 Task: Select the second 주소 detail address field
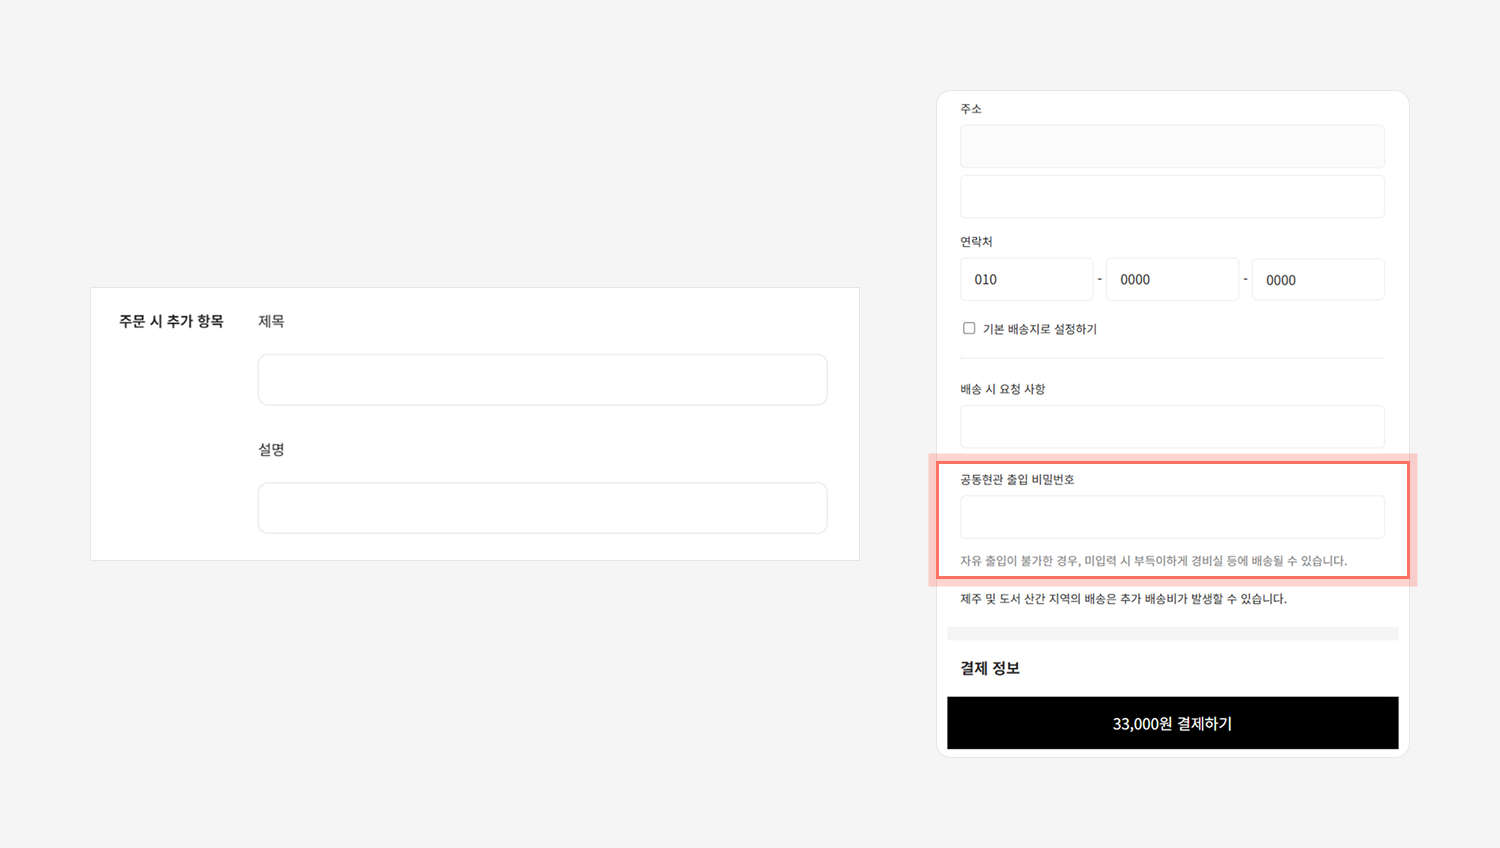pyautogui.click(x=1172, y=197)
